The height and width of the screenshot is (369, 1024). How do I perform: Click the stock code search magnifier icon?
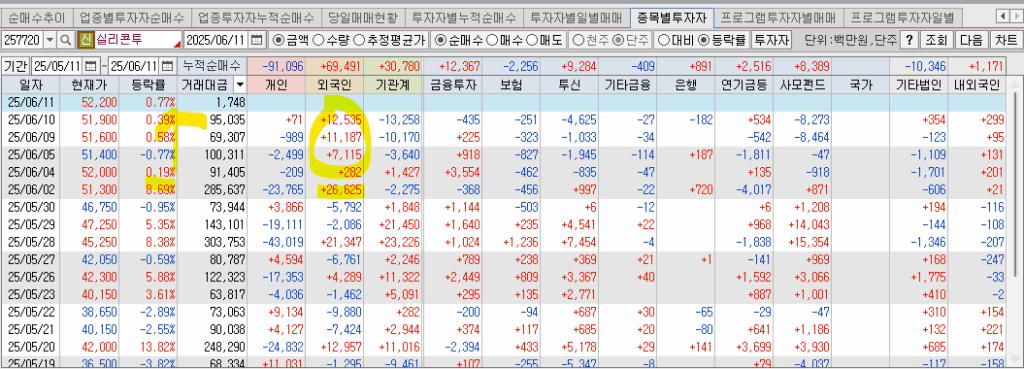click(65, 40)
